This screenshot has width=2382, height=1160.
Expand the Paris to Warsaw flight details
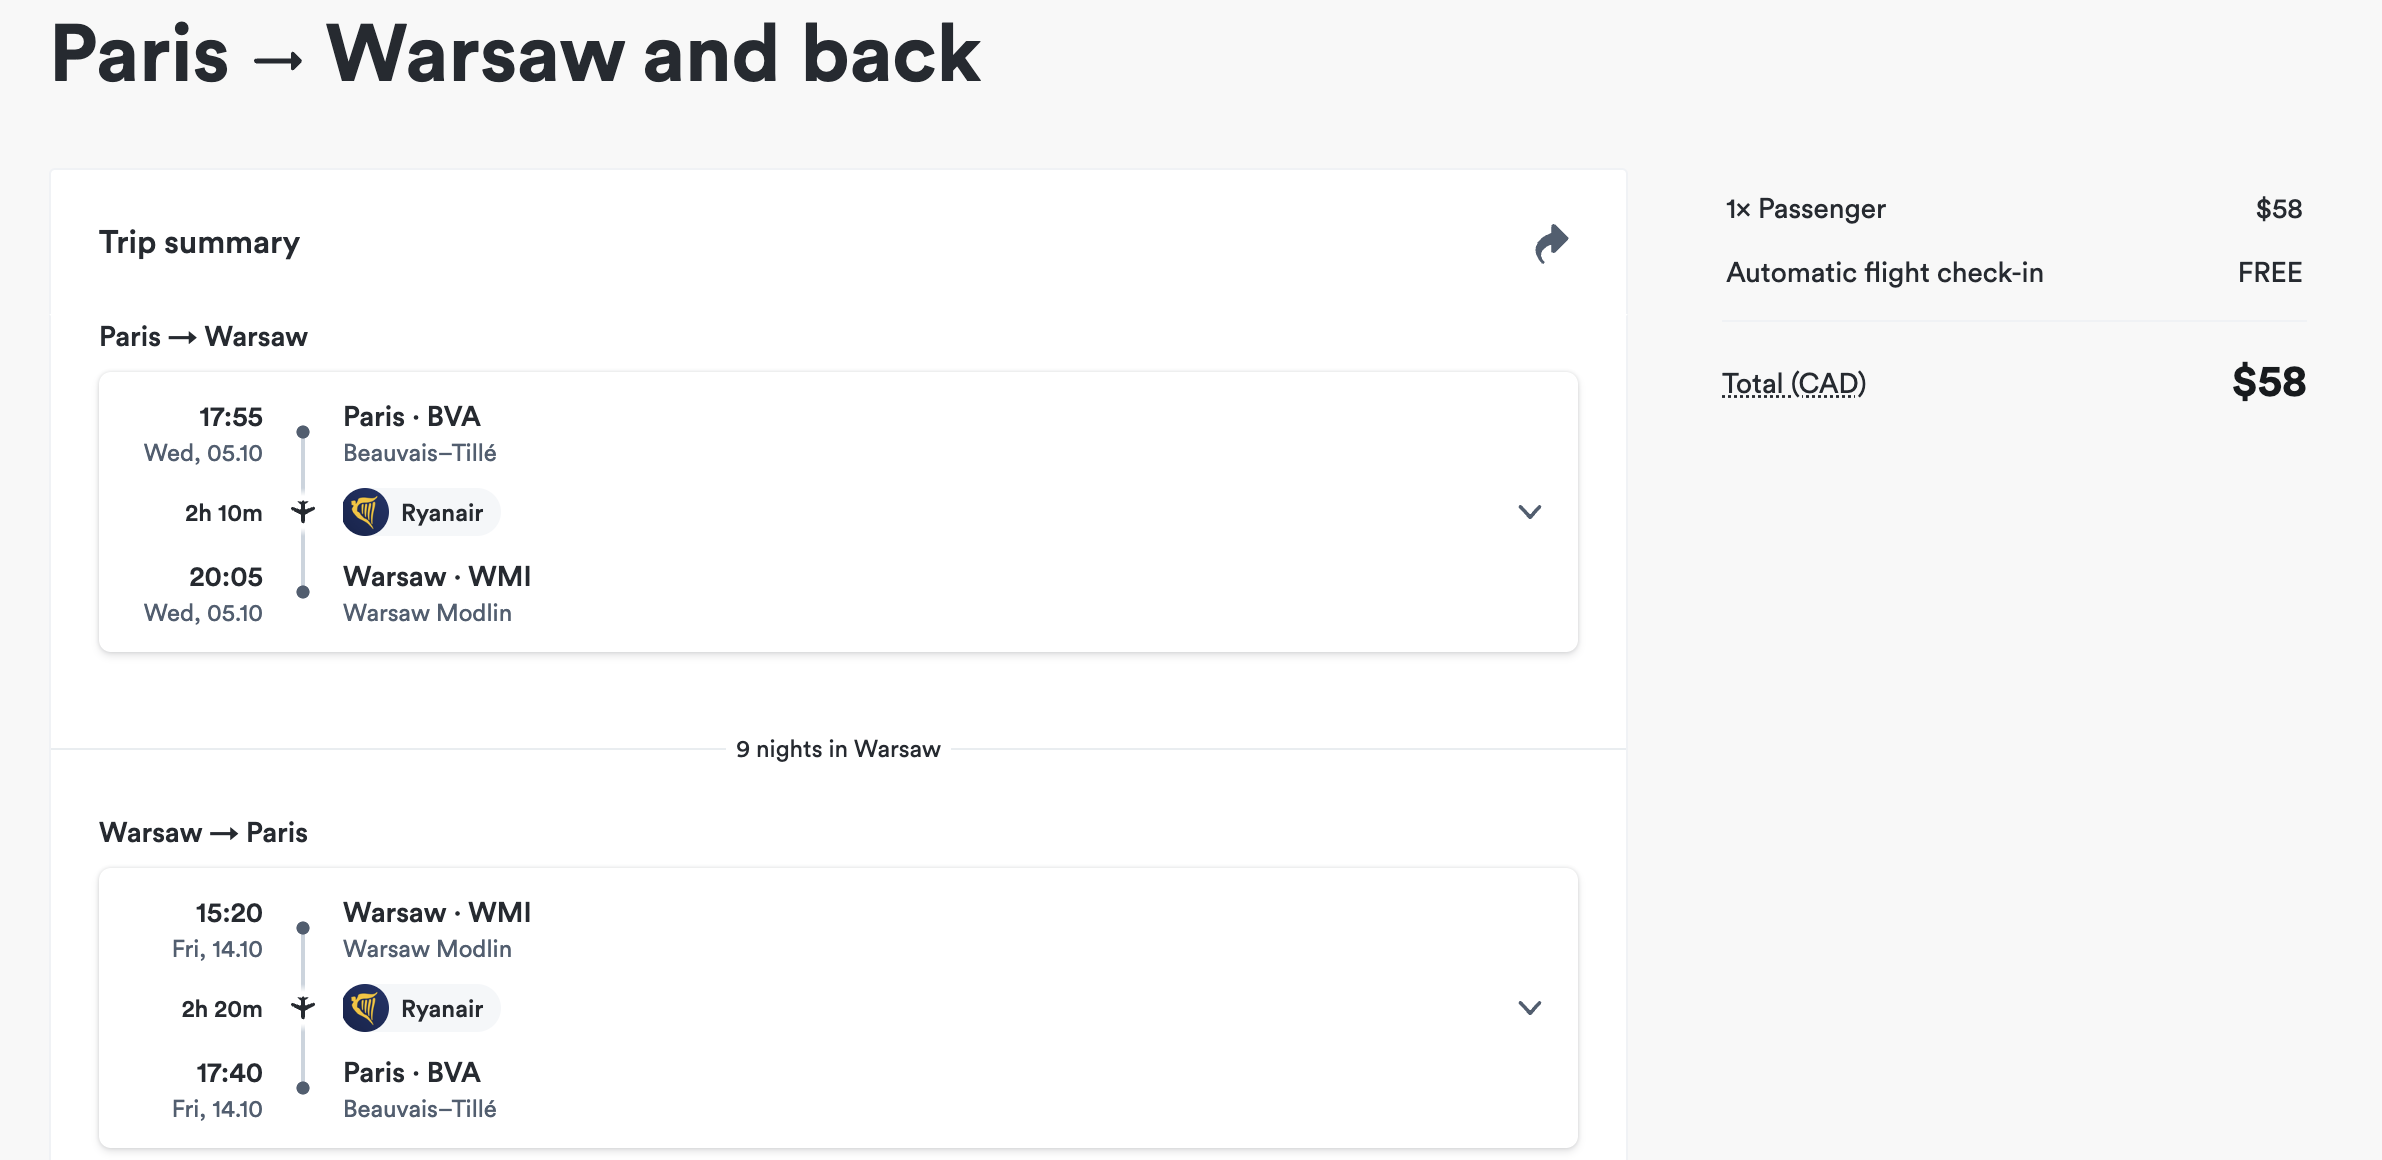click(1529, 512)
